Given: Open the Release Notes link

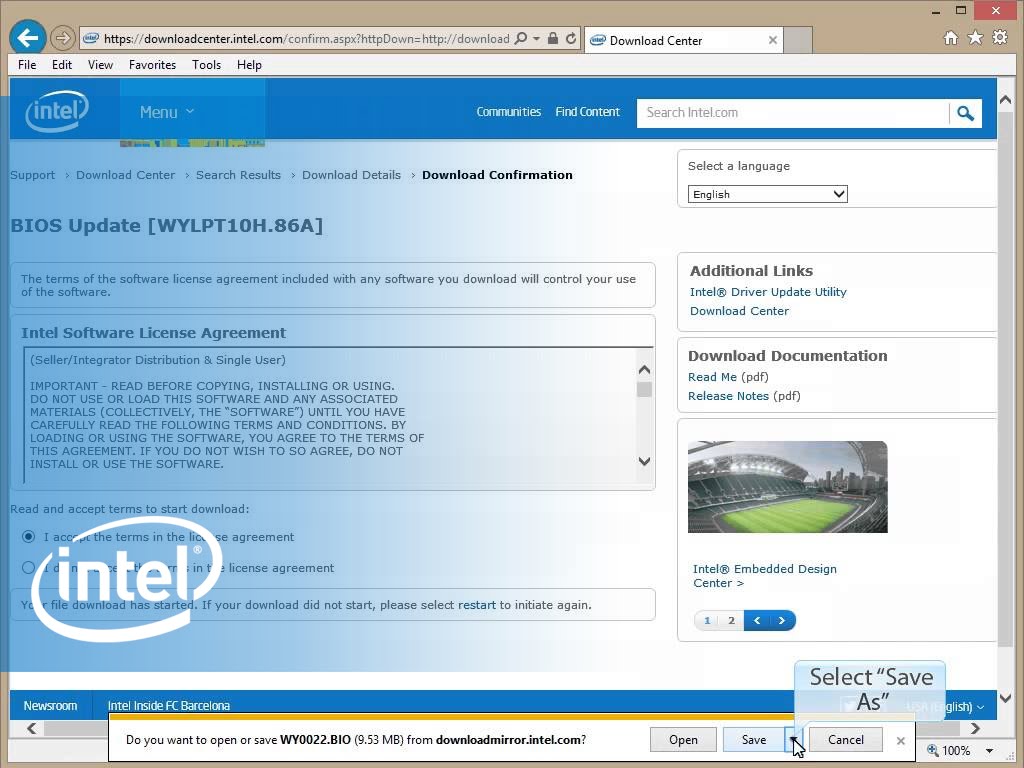Looking at the screenshot, I should click(x=728, y=396).
